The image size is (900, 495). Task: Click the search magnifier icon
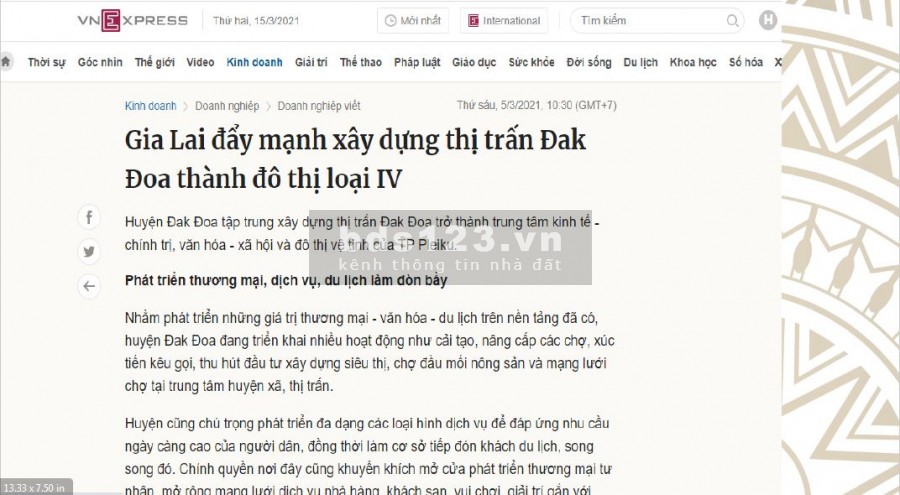pos(731,21)
